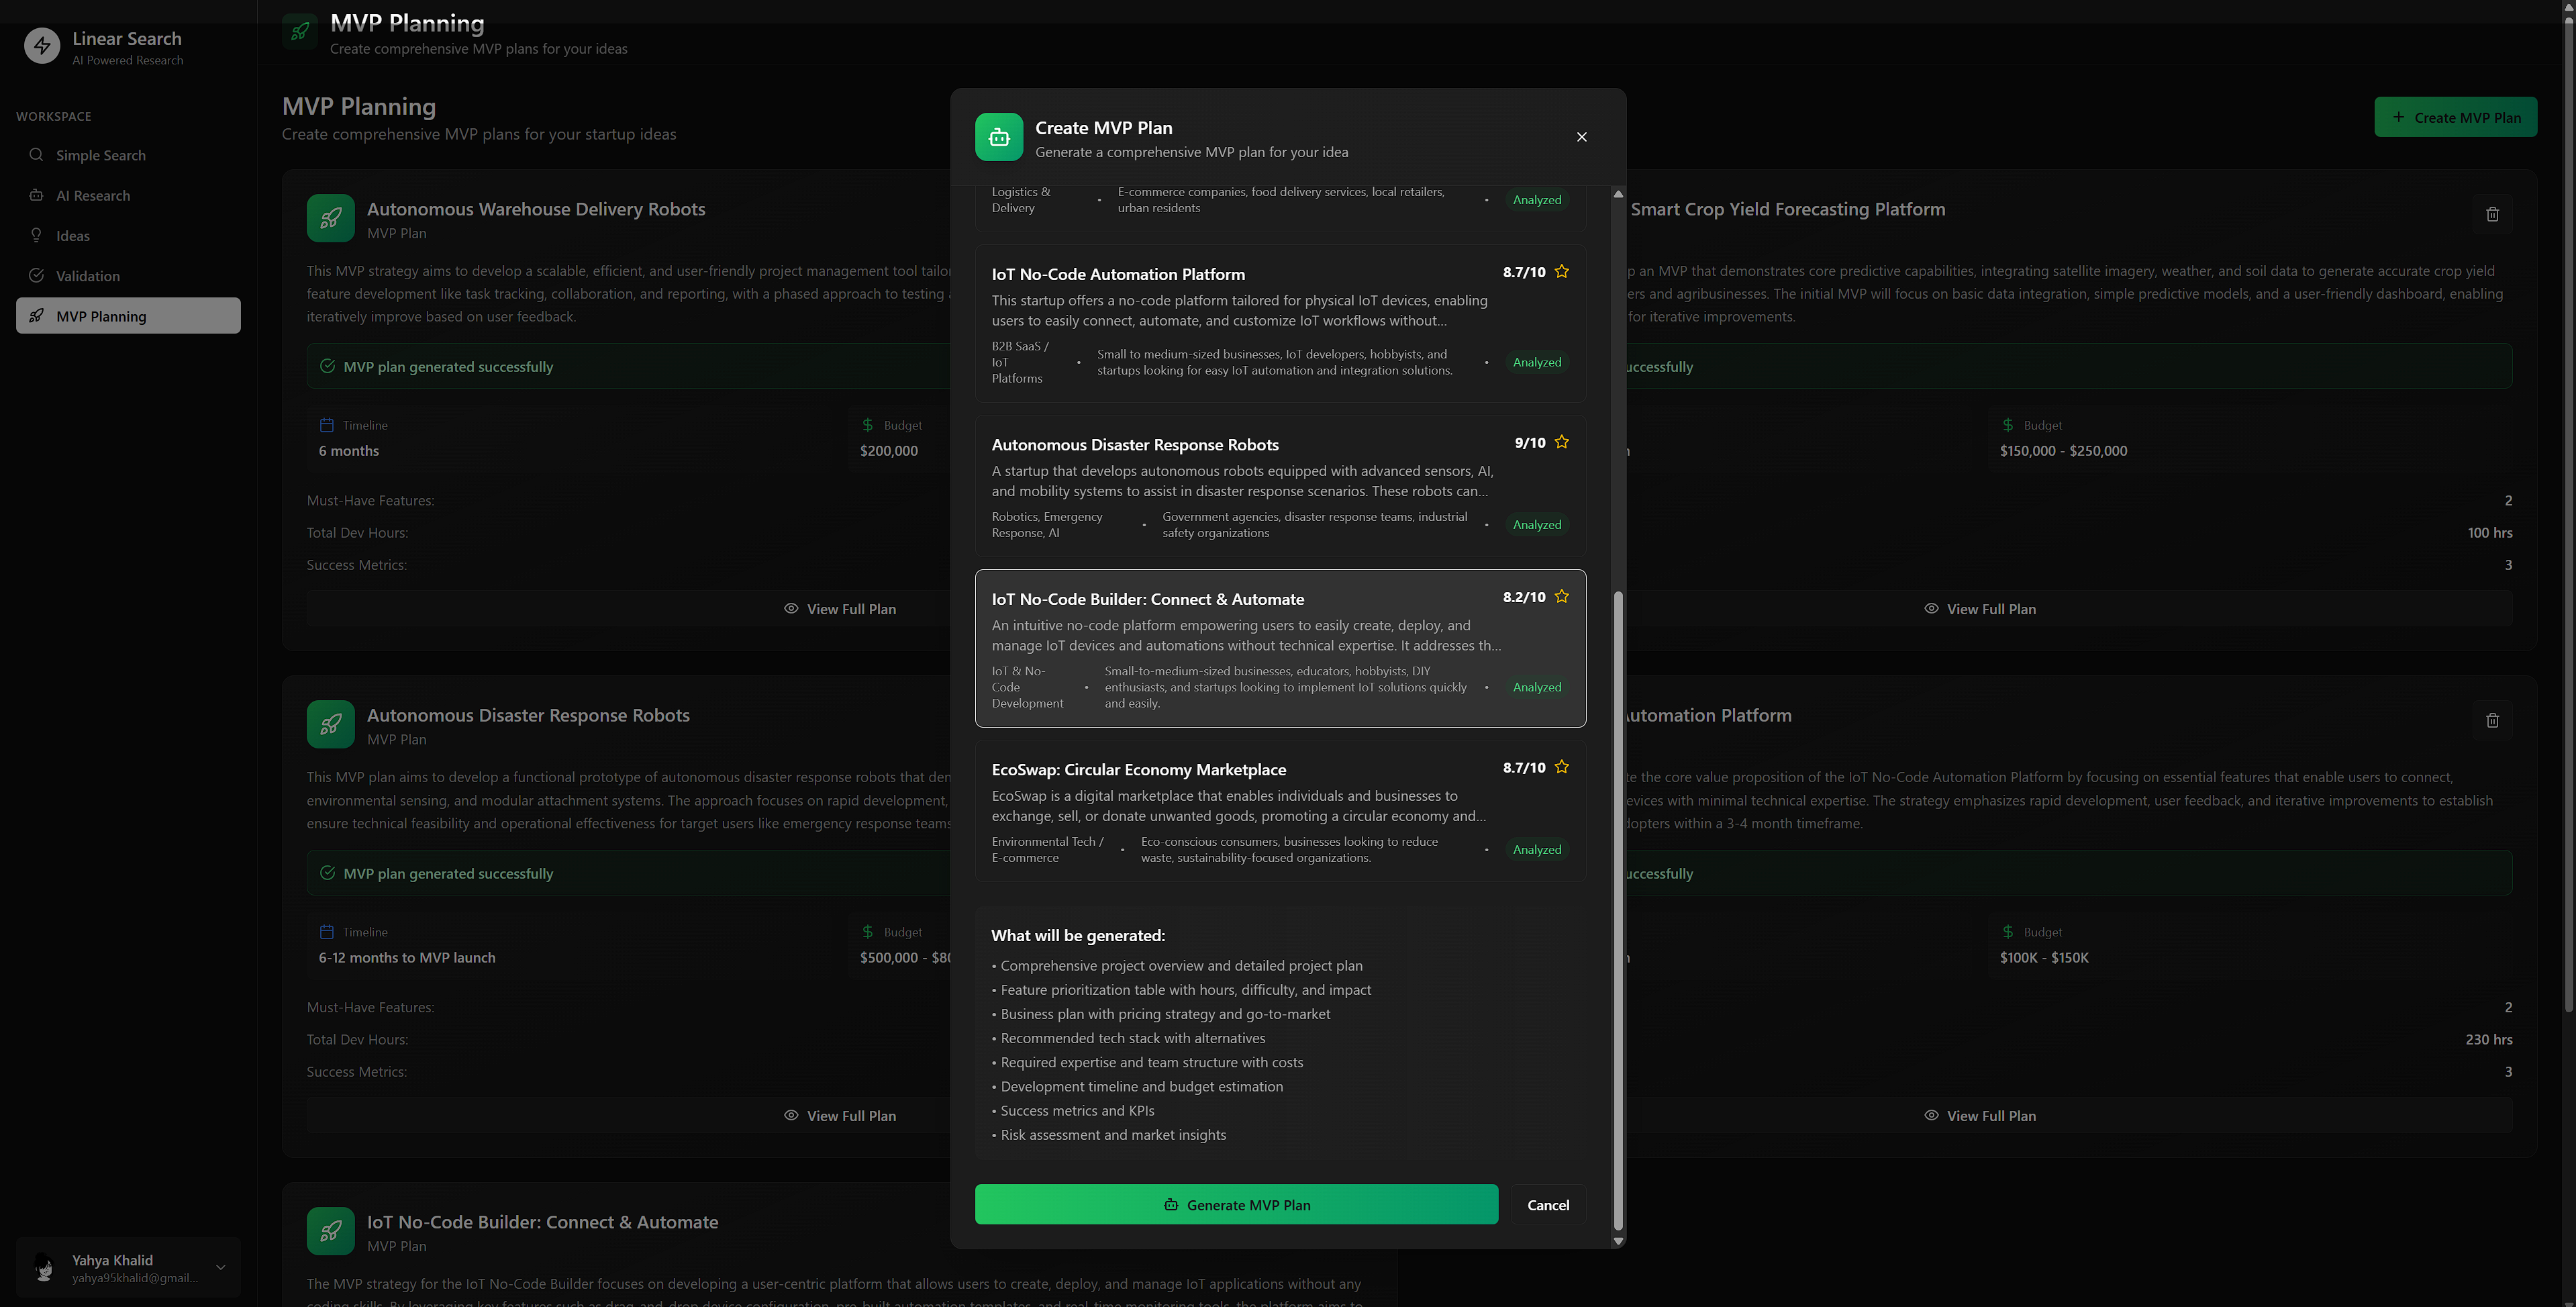Click rocket icon on Warehouse Delivery Robots card

[330, 218]
